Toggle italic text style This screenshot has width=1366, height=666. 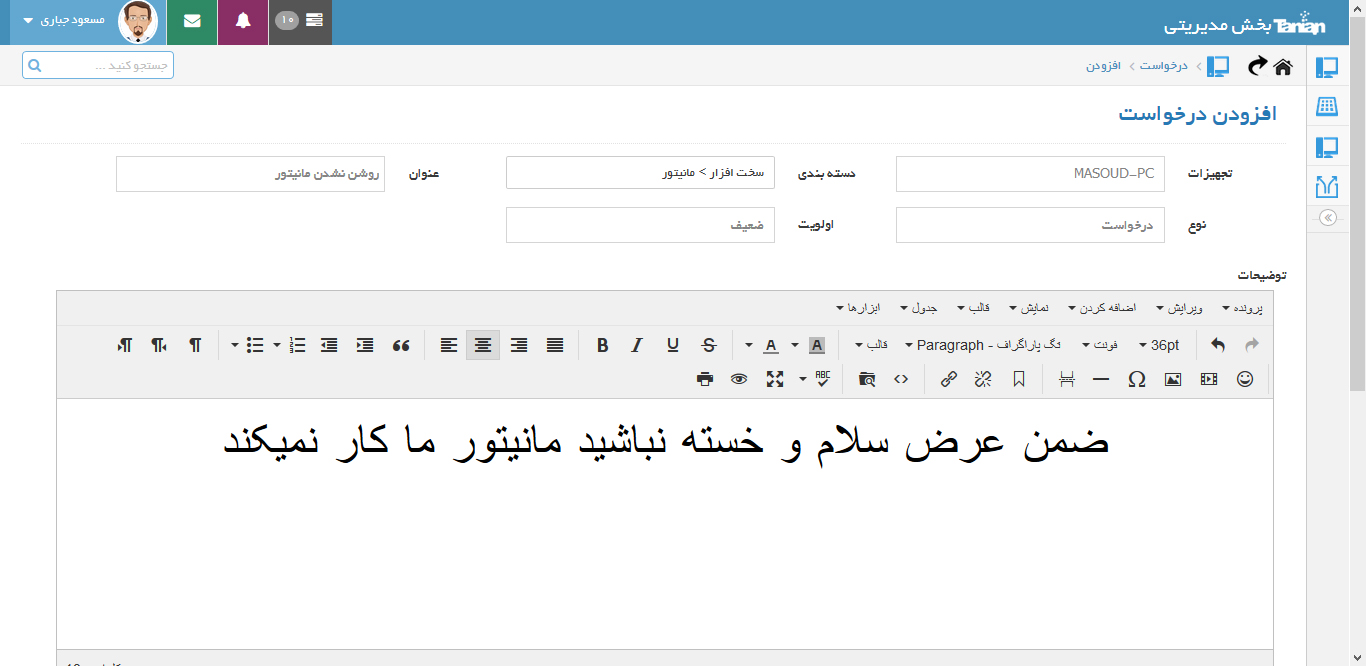[x=637, y=345]
